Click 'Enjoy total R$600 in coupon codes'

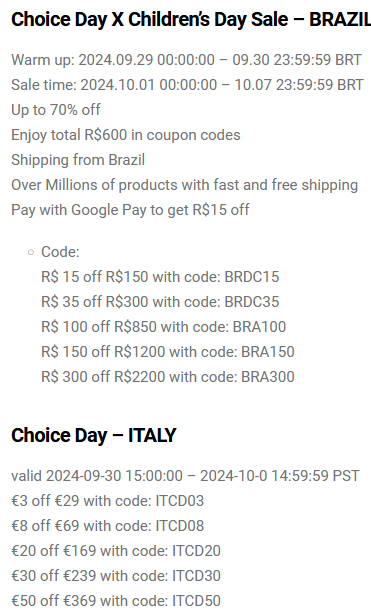point(126,135)
